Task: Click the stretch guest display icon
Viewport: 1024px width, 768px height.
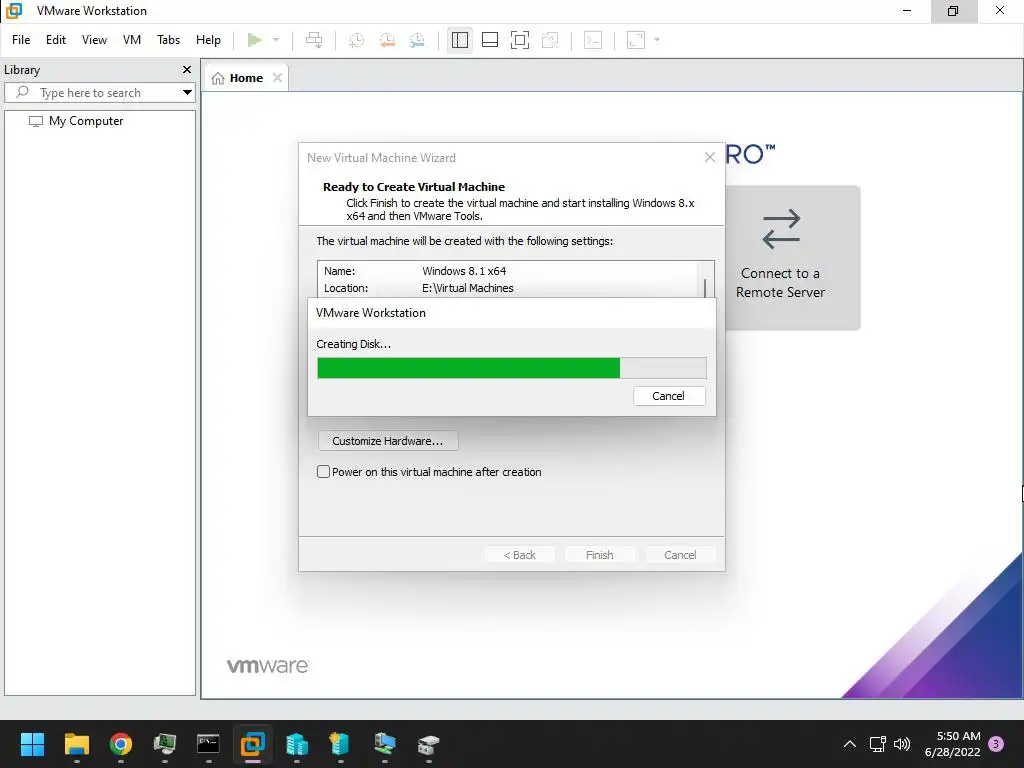Action: pyautogui.click(x=635, y=40)
